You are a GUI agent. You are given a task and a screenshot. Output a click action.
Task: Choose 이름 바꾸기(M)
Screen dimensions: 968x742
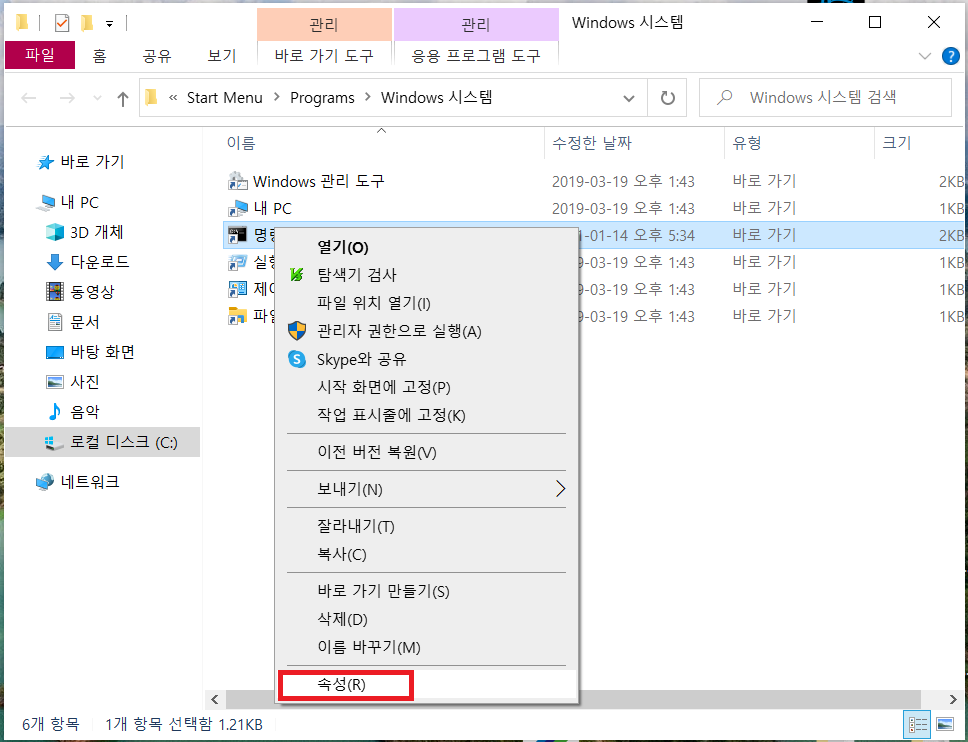click(427, 647)
